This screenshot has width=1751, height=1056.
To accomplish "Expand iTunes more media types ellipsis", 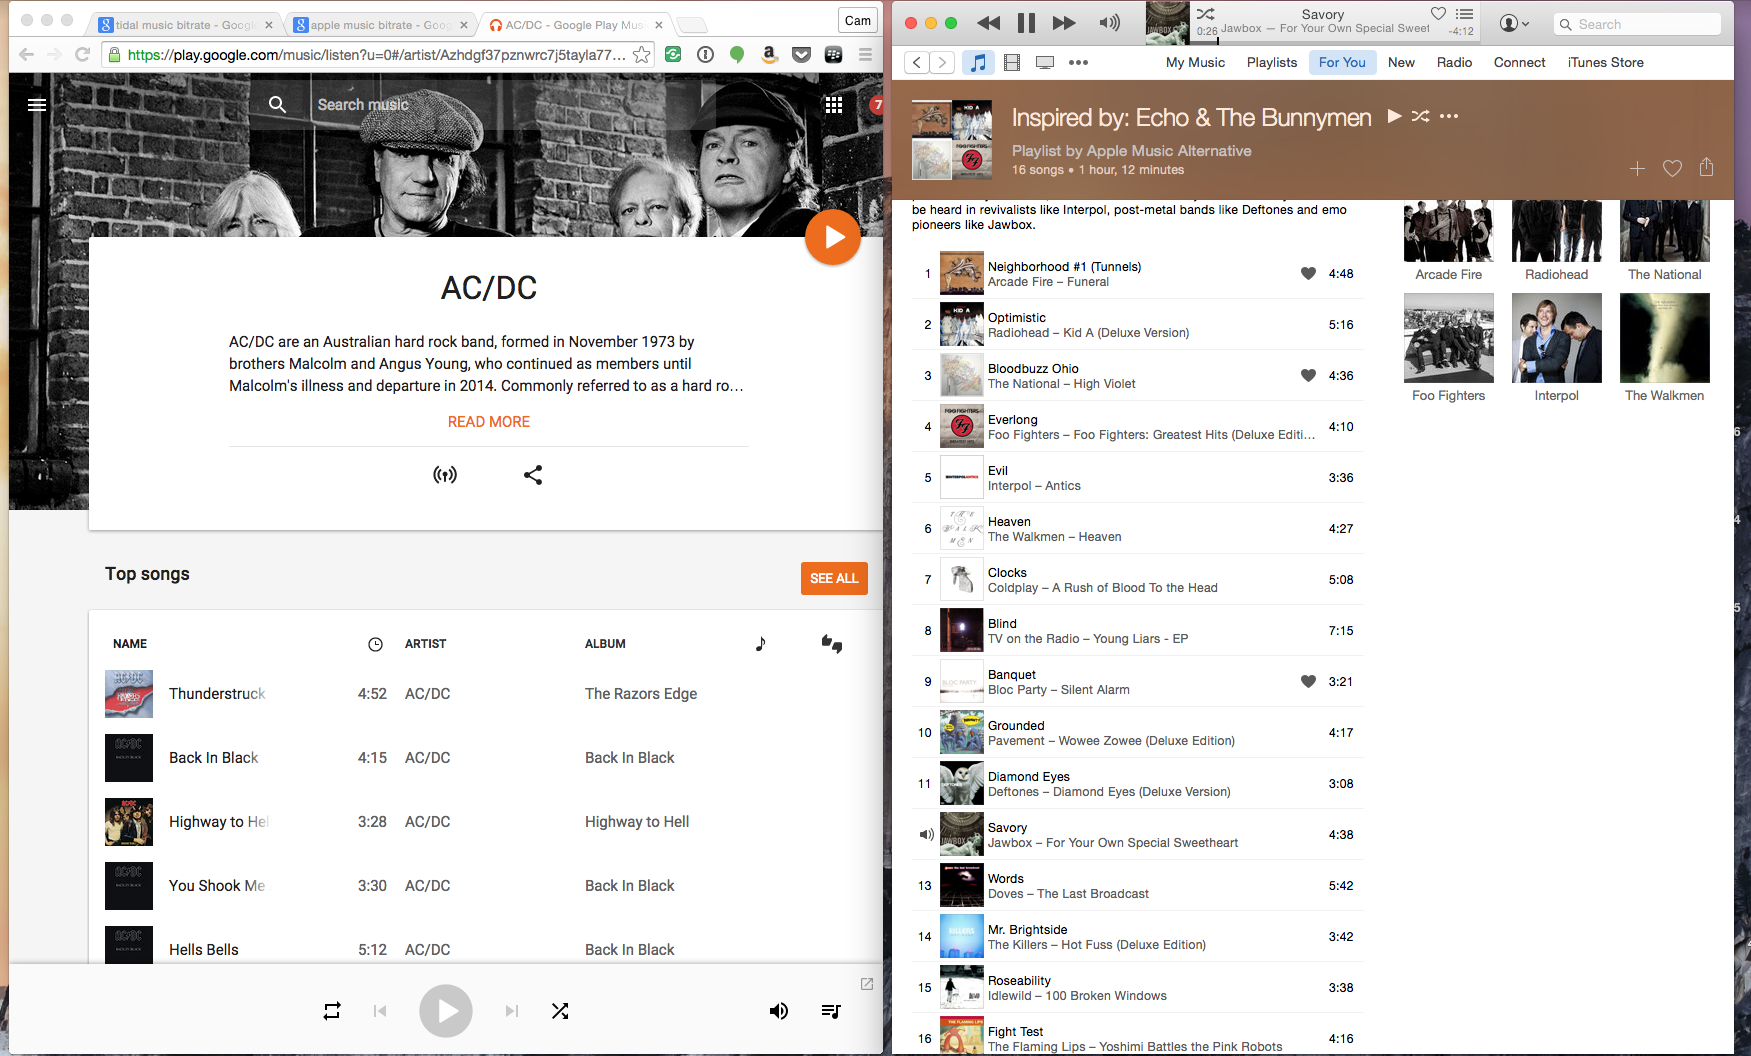I will coord(1078,63).
